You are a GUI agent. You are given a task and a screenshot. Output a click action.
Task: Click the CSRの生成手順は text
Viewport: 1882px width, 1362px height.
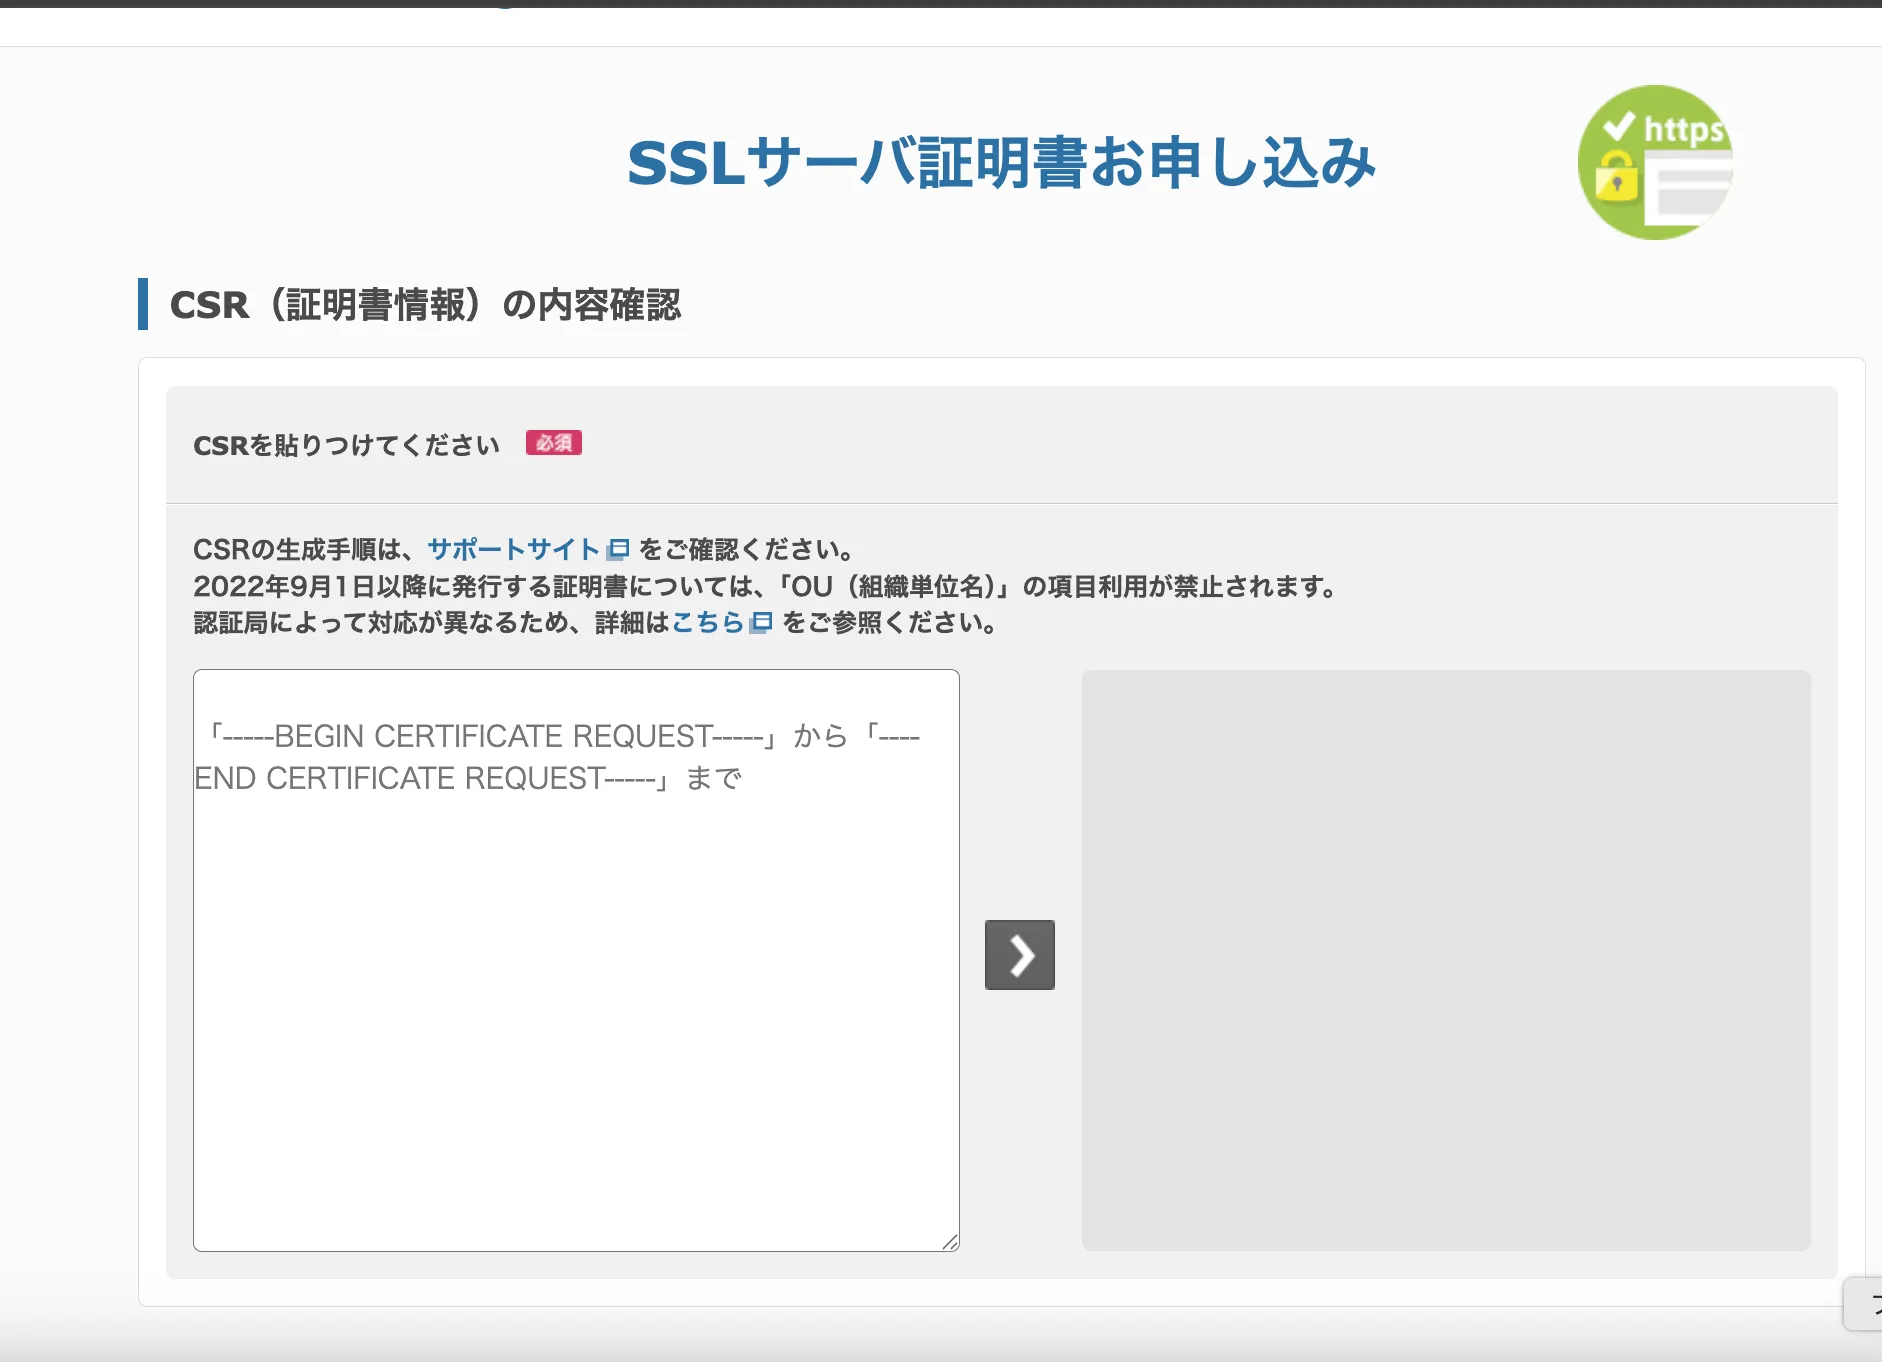click(306, 549)
